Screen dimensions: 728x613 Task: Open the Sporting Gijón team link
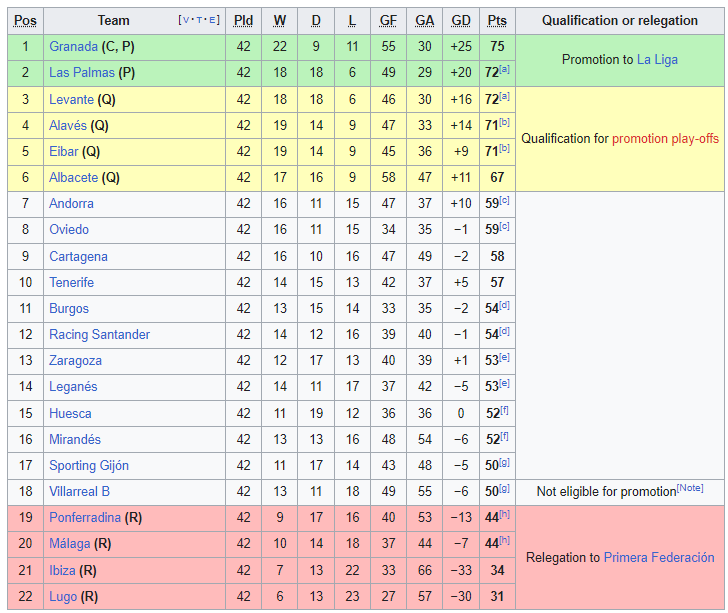89,465
